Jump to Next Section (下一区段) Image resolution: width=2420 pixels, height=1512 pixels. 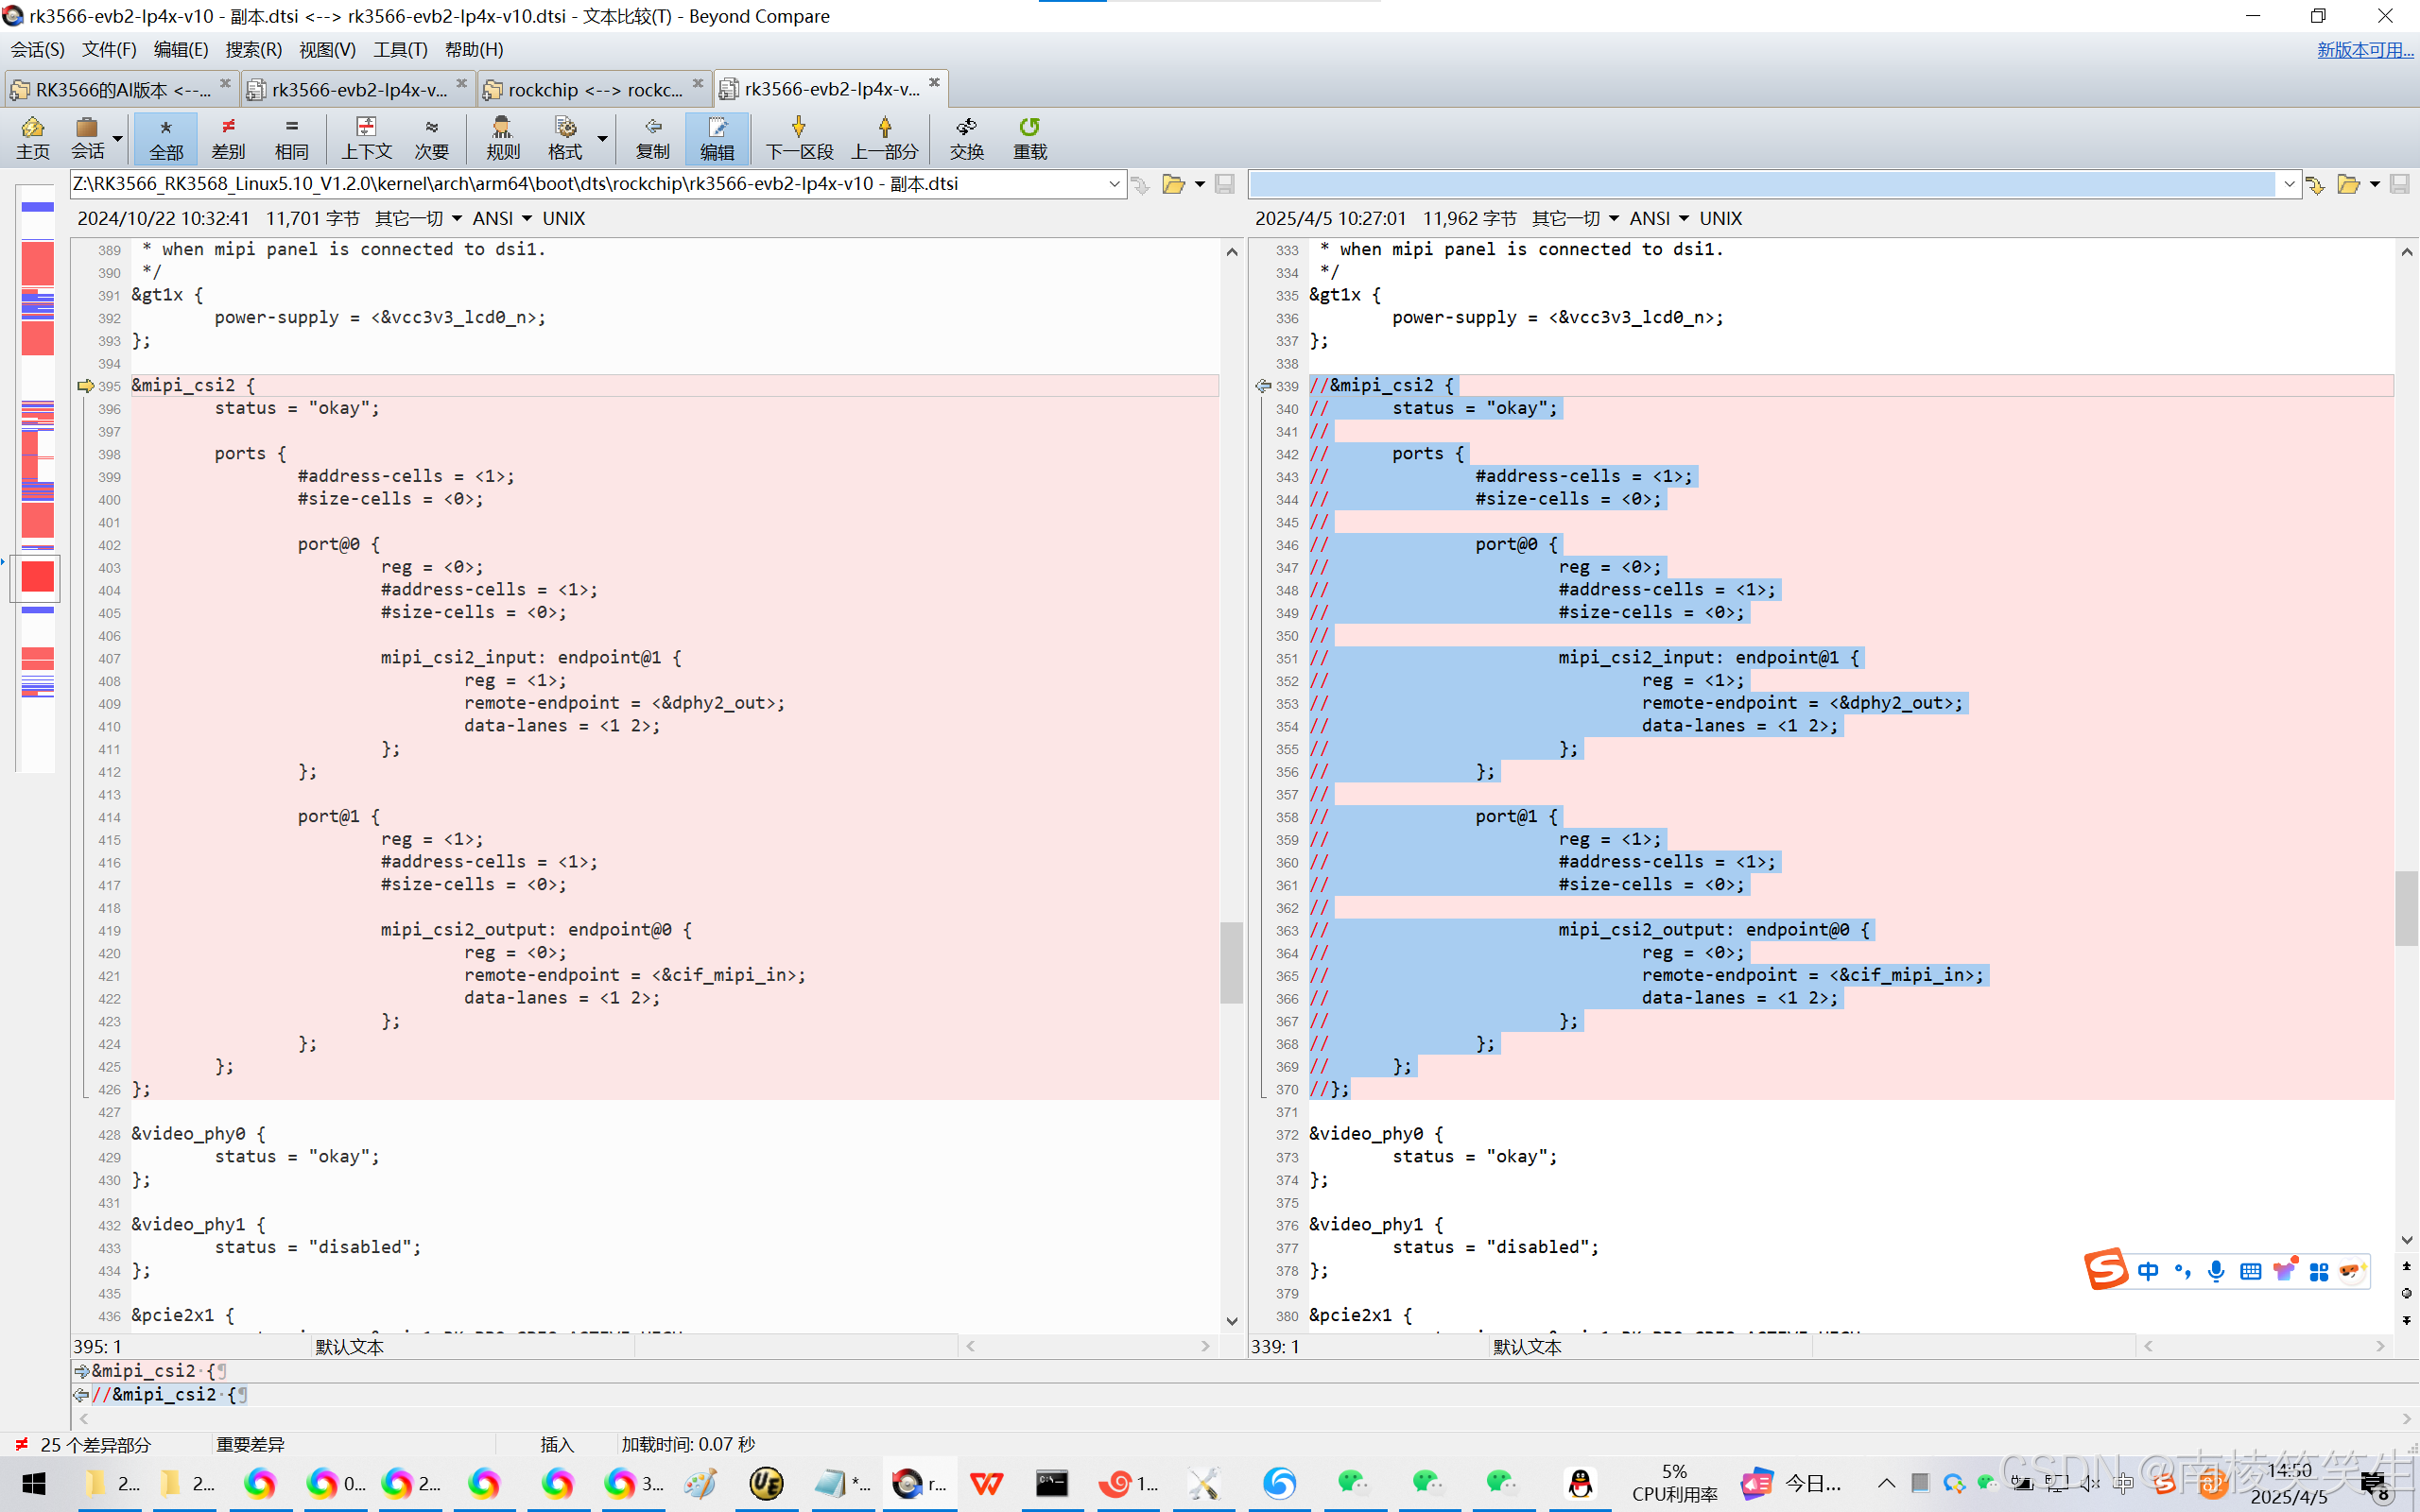tap(798, 137)
